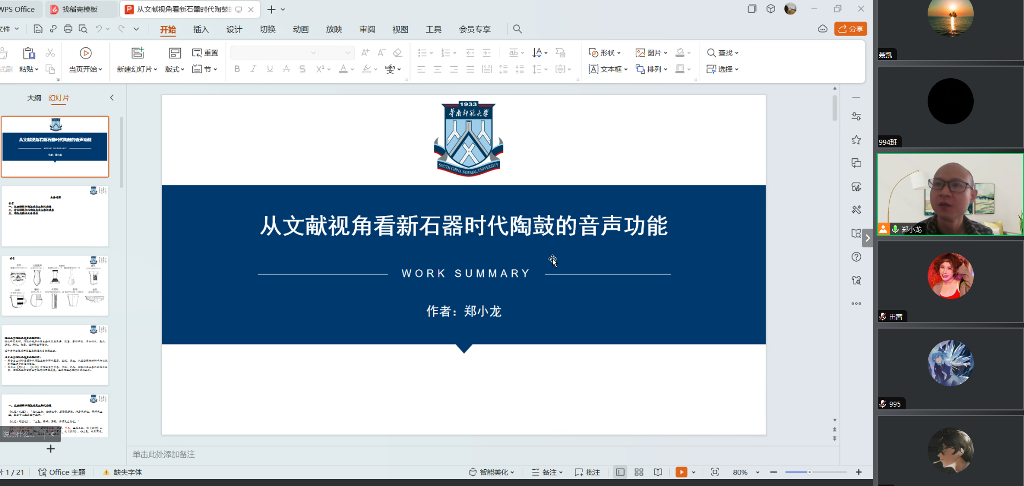Start slideshow from the status bar play button

click(x=682, y=472)
